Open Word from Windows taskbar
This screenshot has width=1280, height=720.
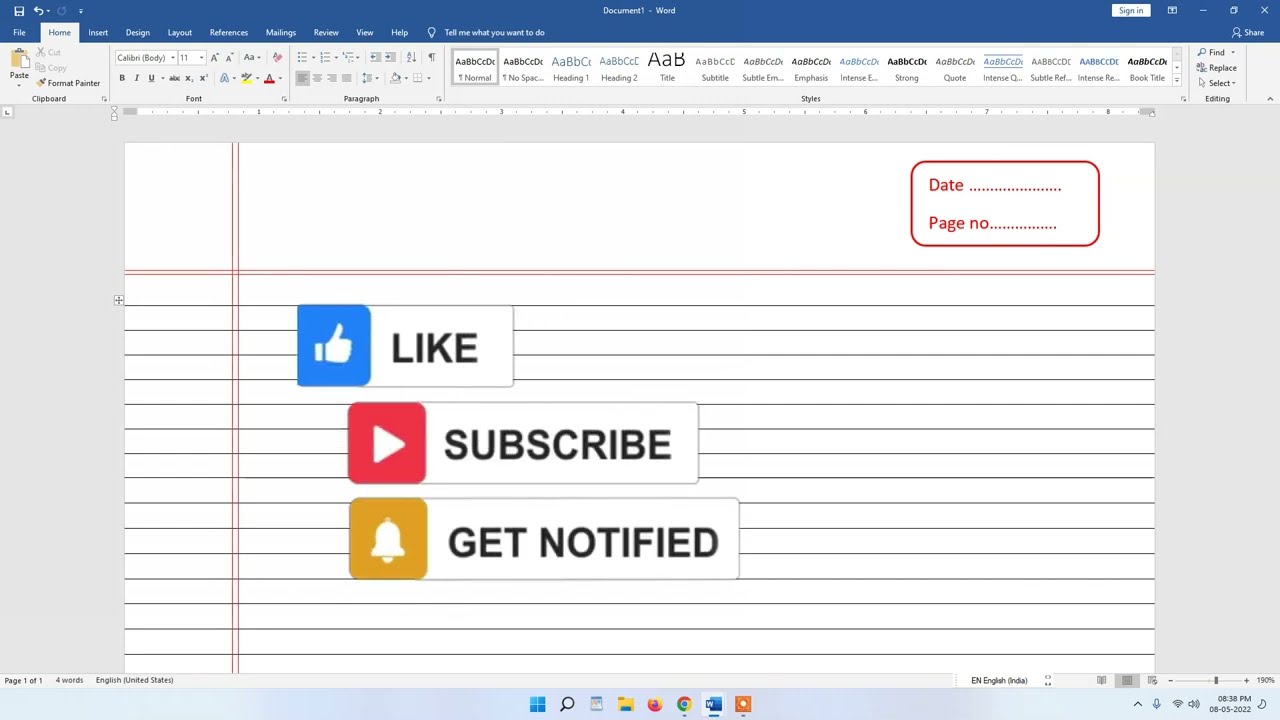point(713,704)
